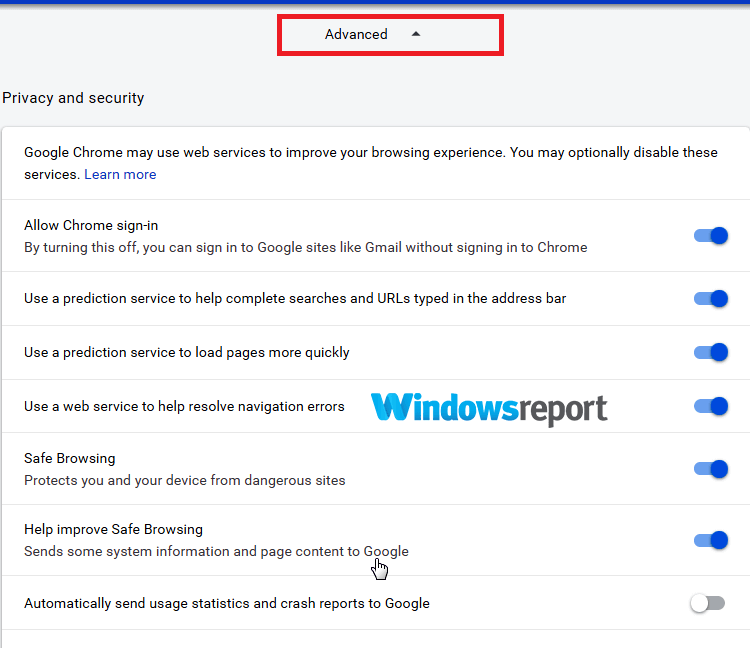Viewport: 750px width, 648px height.
Task: Open the Learn more link
Action: click(120, 175)
